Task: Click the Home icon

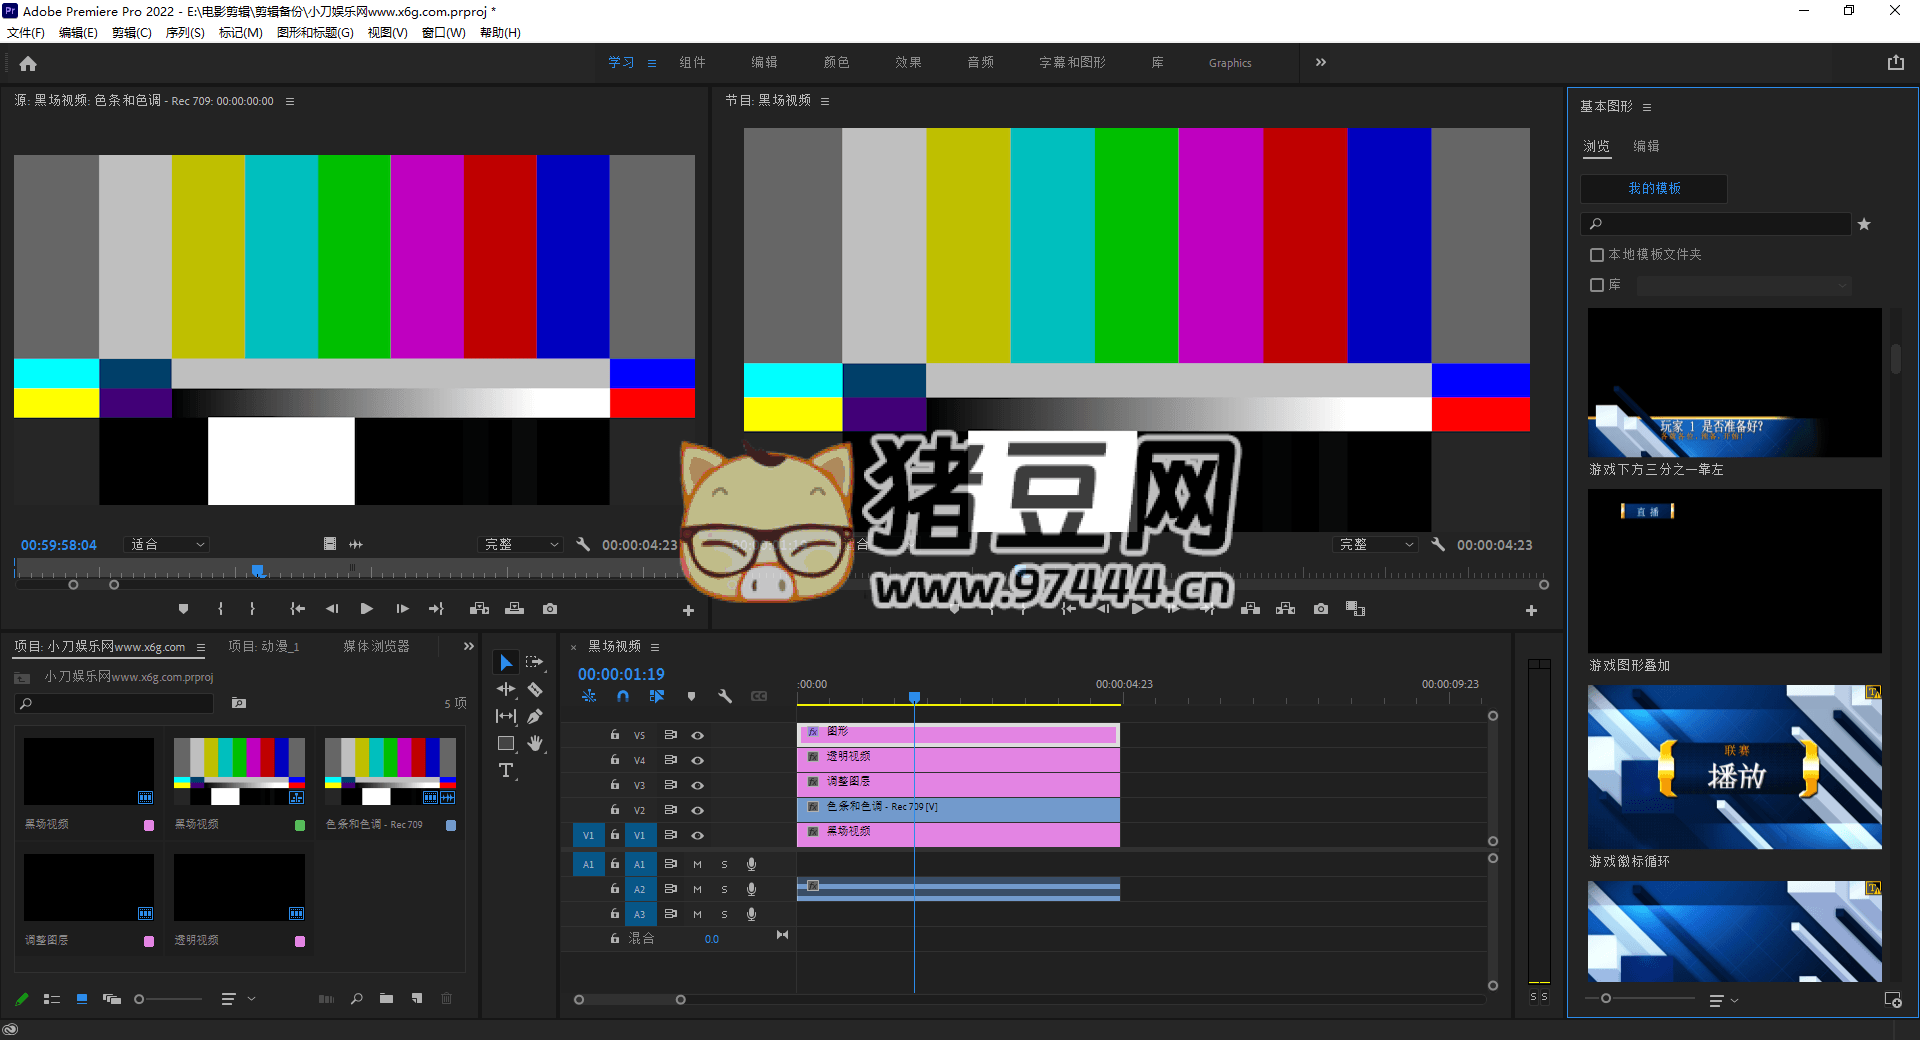Action: [28, 64]
